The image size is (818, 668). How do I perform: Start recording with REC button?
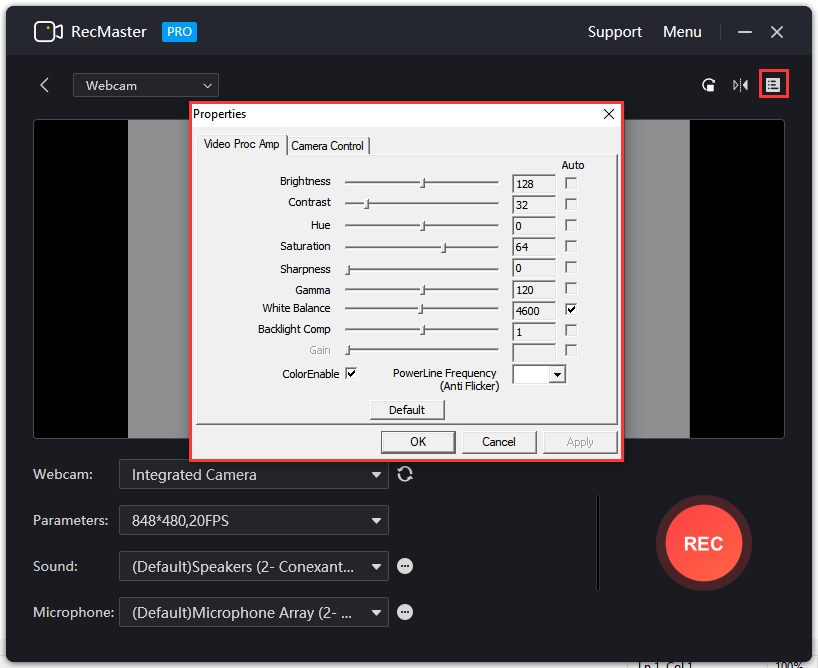703,543
